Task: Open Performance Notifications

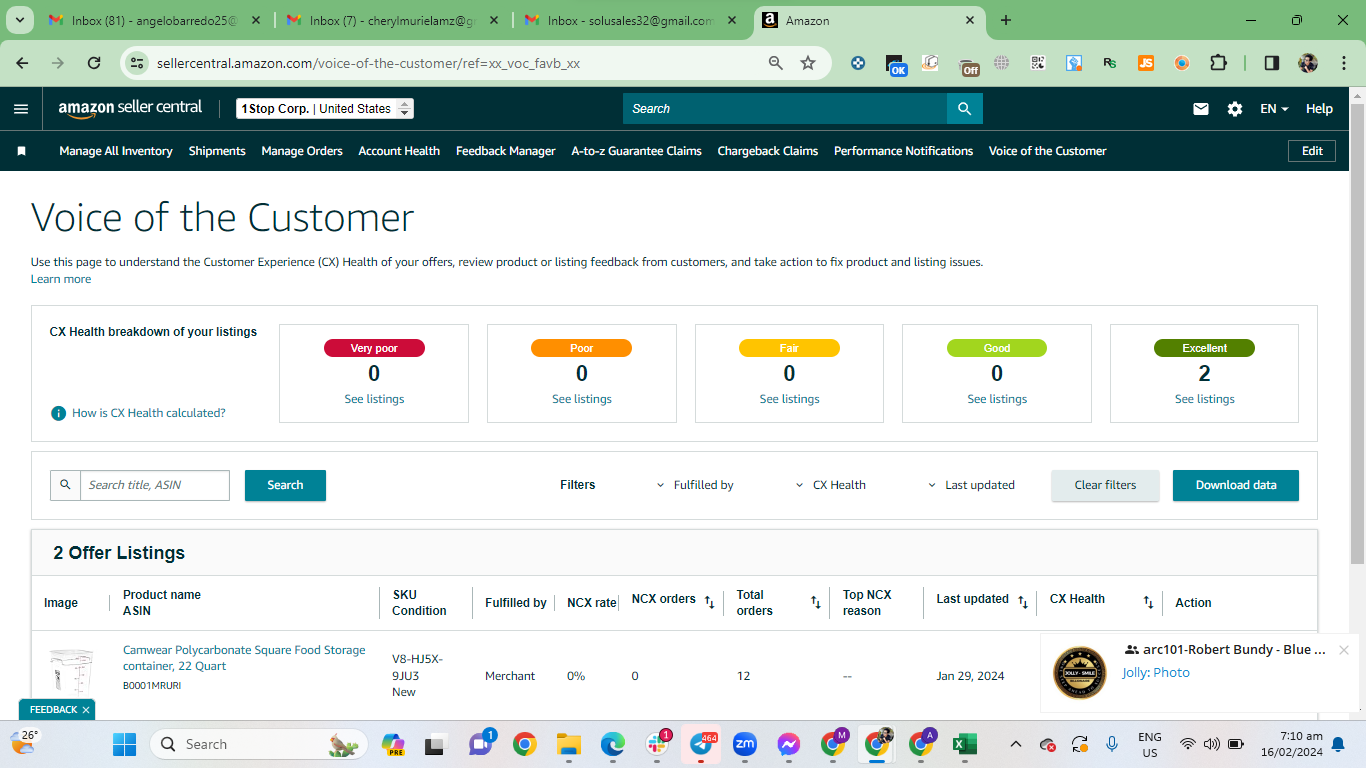Action: pyautogui.click(x=903, y=151)
